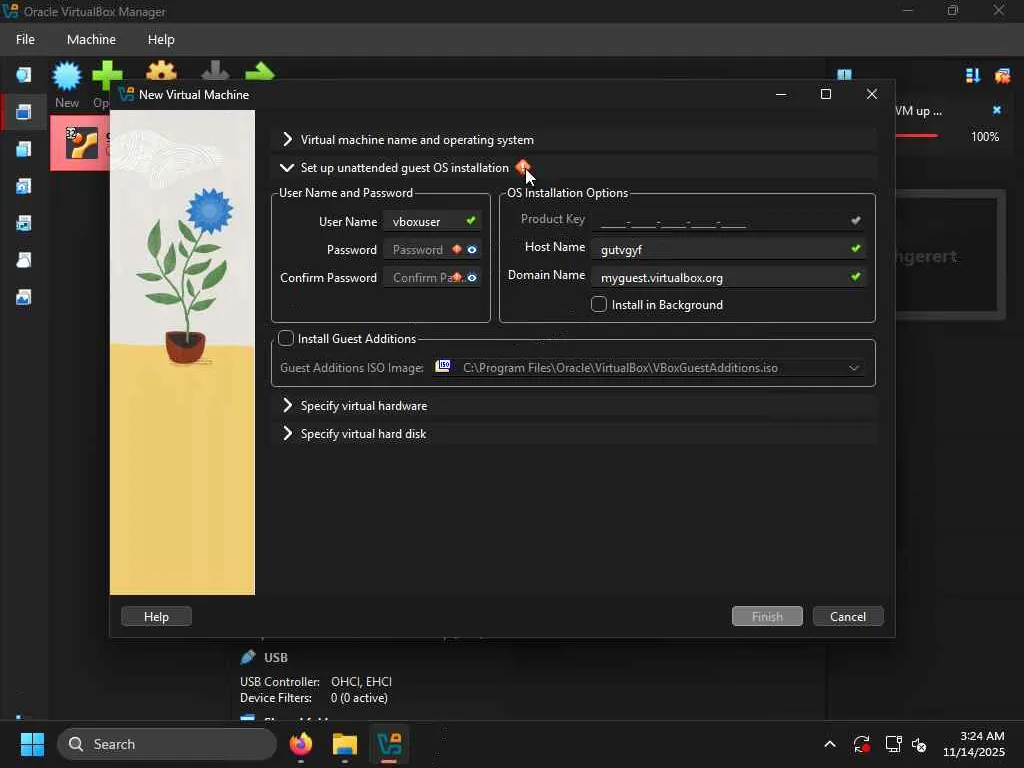Click the green checkmark in the Host Name field
1024x768 pixels.
856,248
